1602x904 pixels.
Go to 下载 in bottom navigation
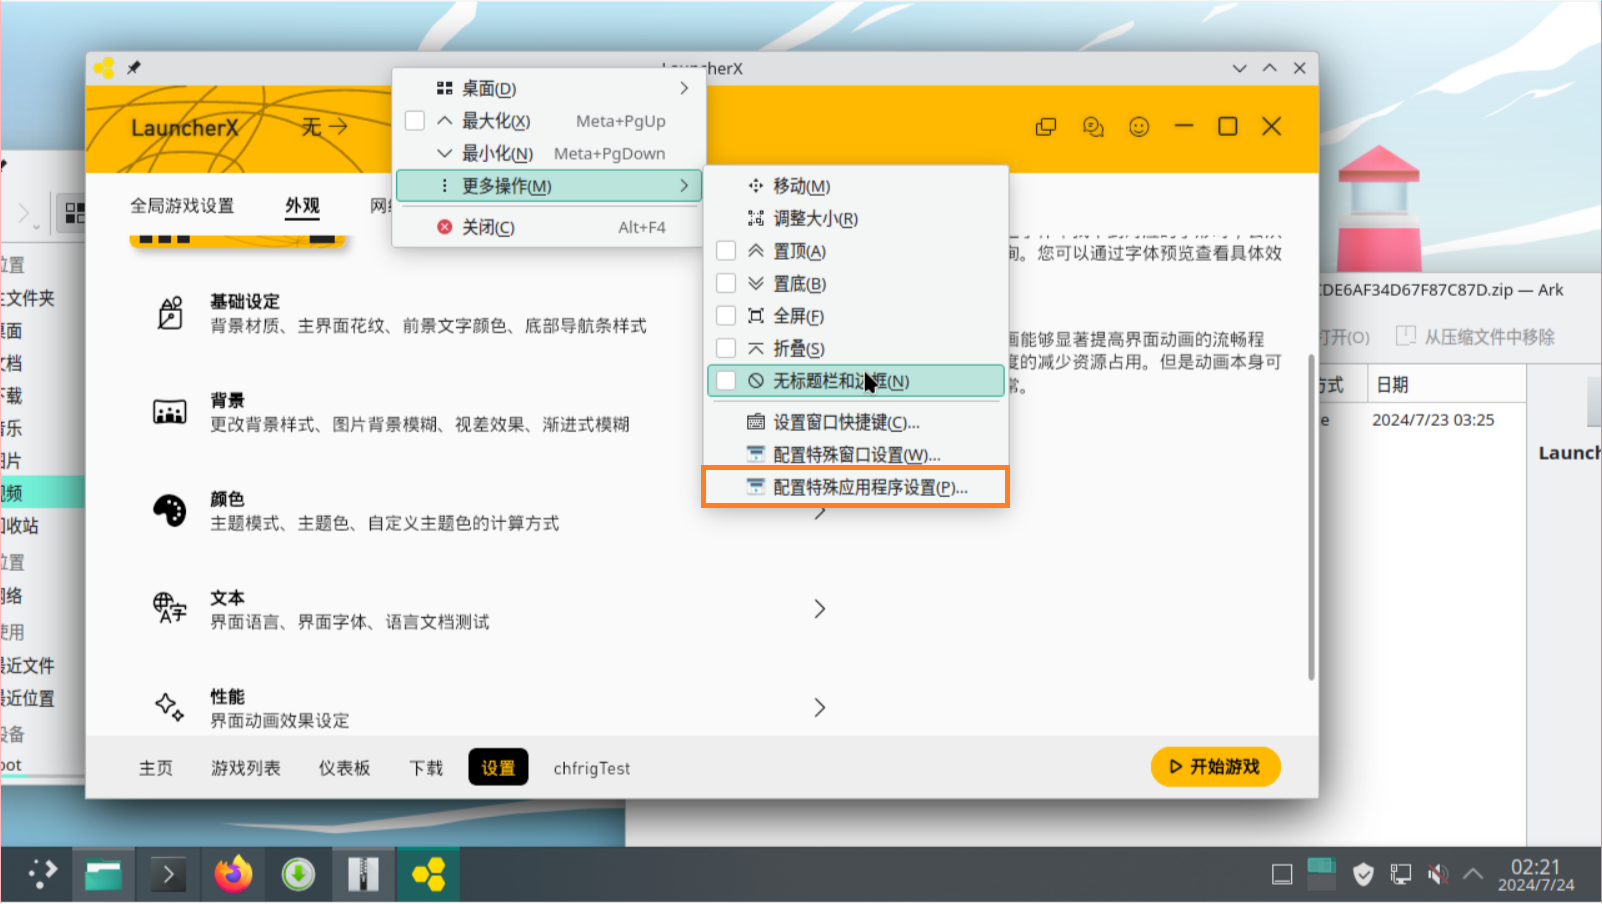(x=426, y=768)
